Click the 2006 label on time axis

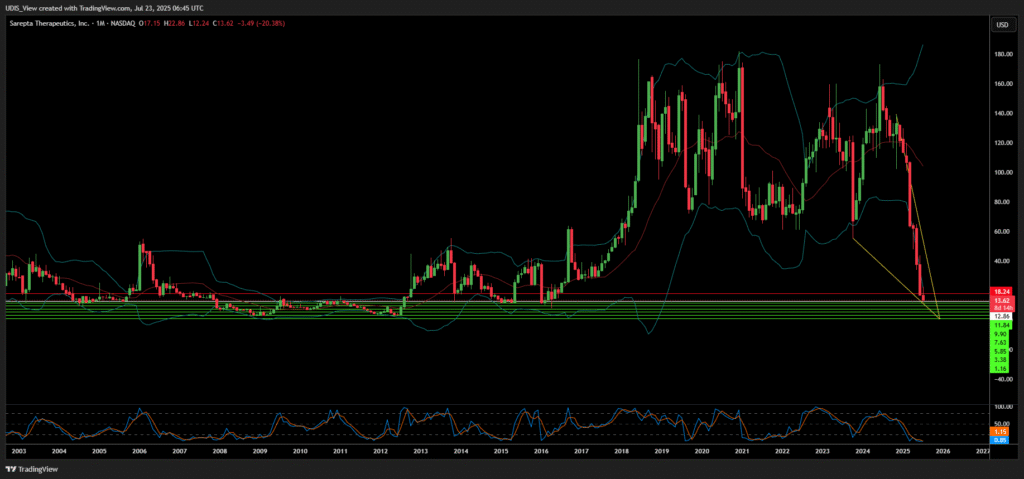tap(139, 452)
